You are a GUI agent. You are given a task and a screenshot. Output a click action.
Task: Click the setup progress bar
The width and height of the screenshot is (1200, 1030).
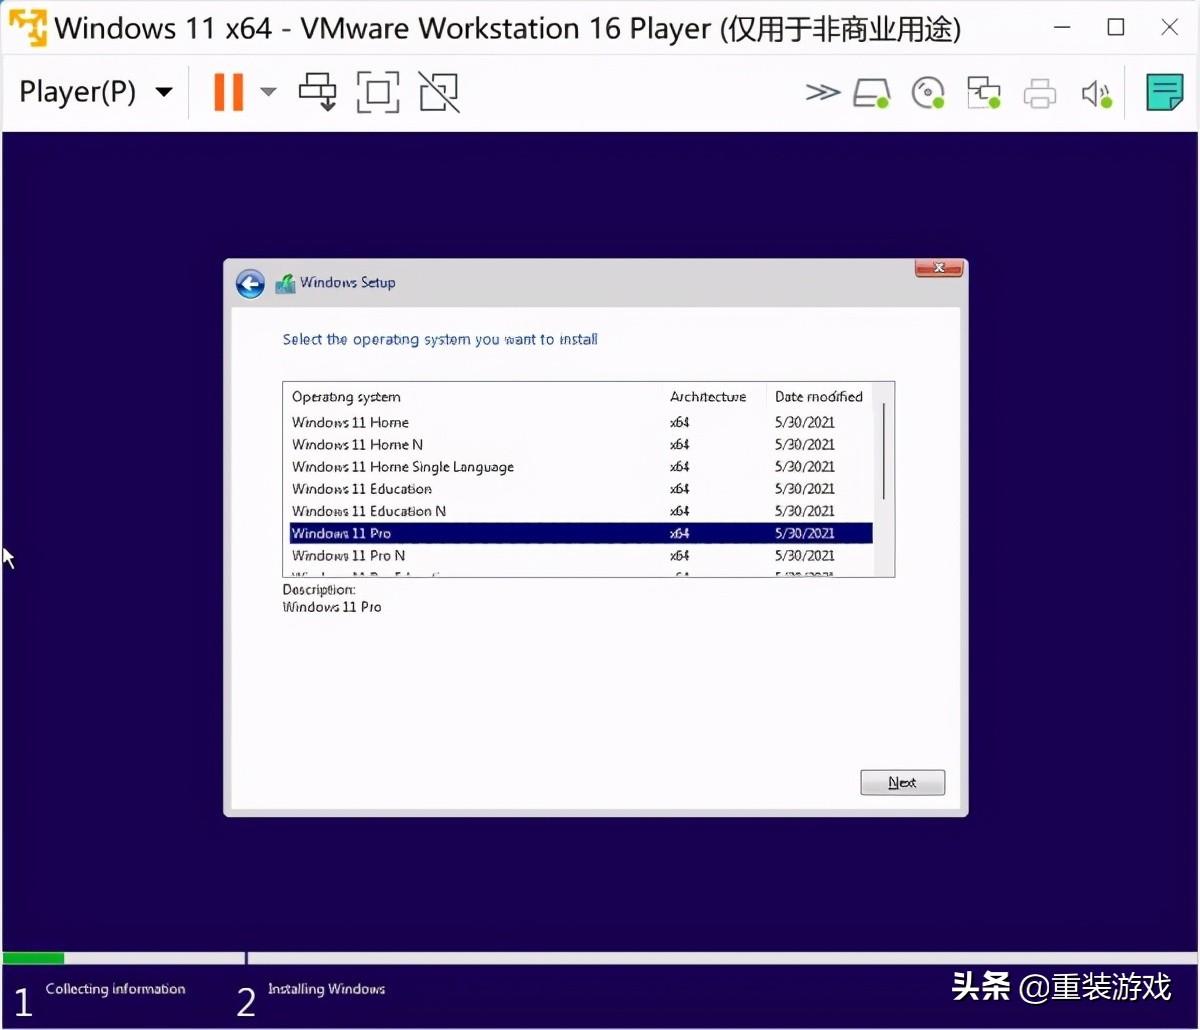[x=600, y=958]
